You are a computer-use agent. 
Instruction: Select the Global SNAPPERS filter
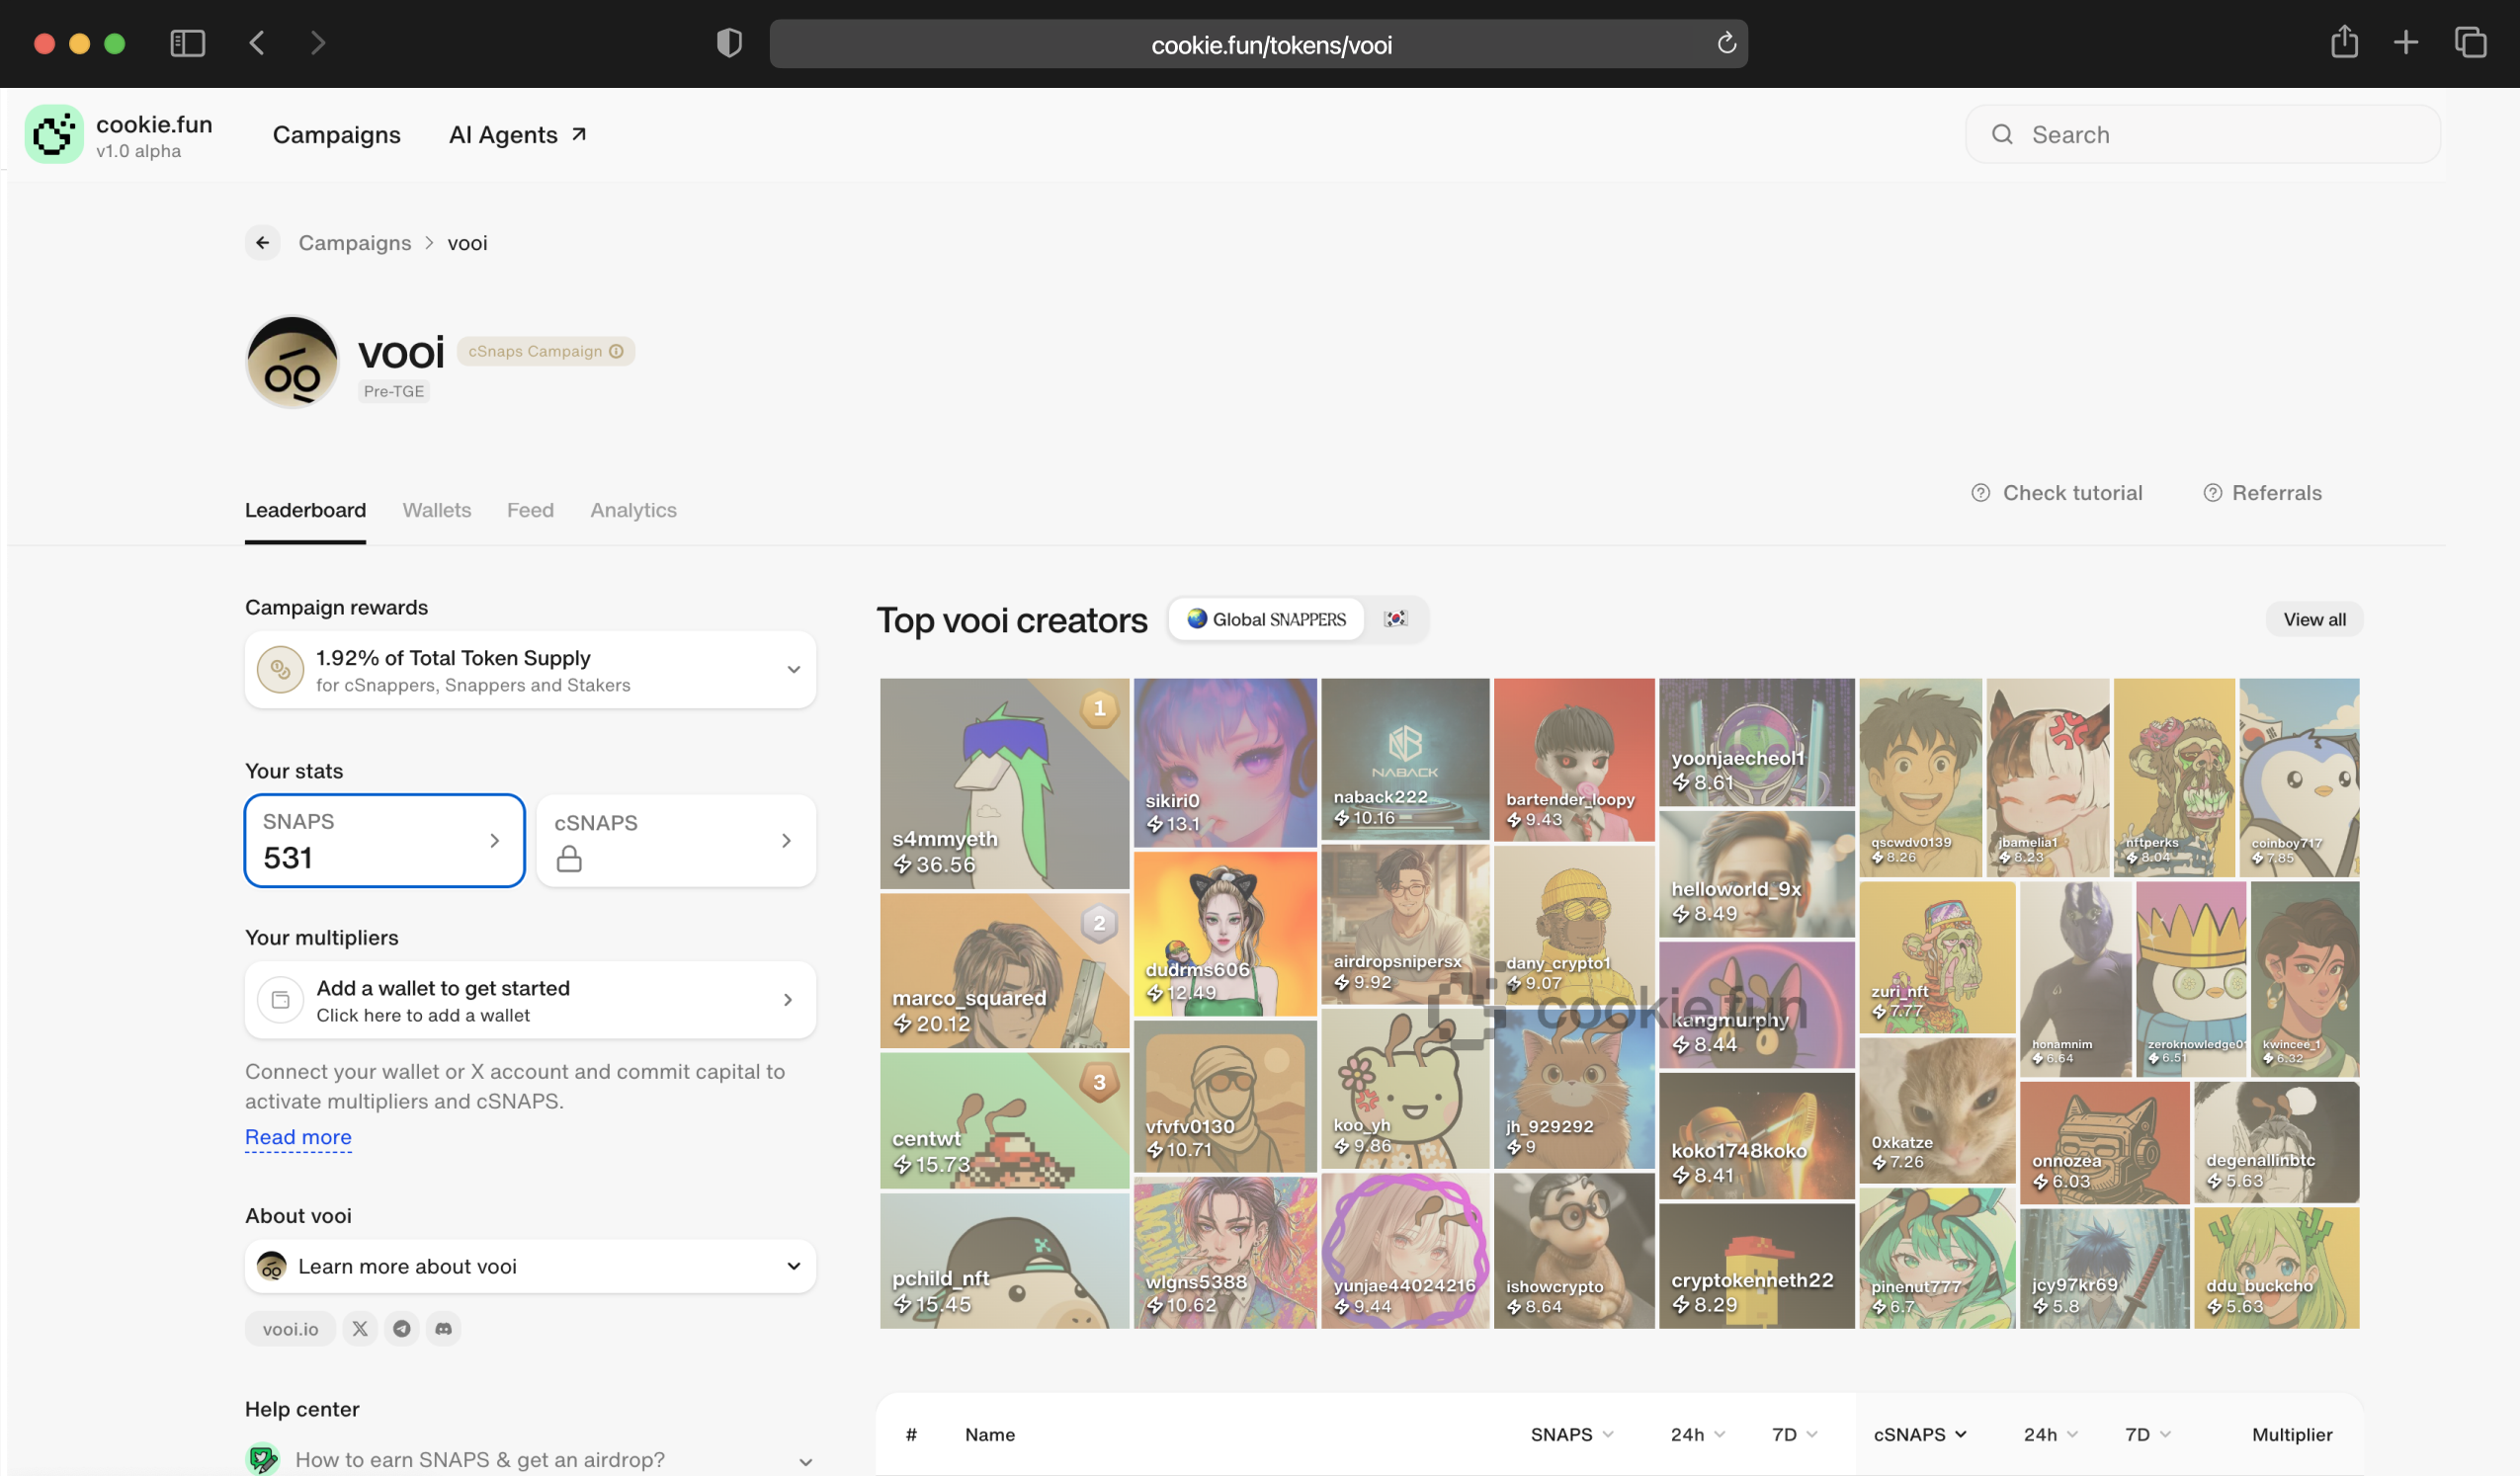[1266, 619]
